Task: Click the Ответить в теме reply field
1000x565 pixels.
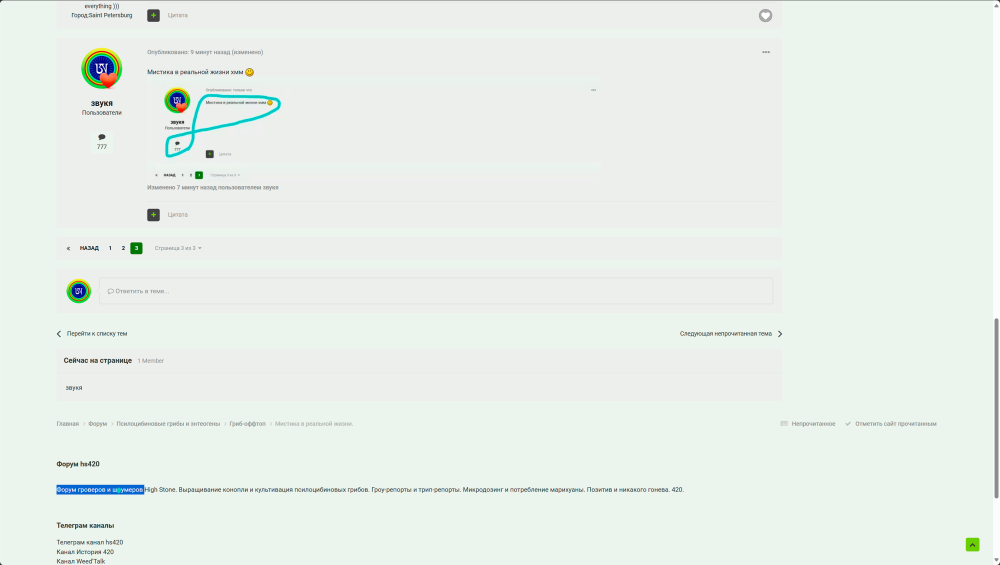Action: pyautogui.click(x=436, y=291)
